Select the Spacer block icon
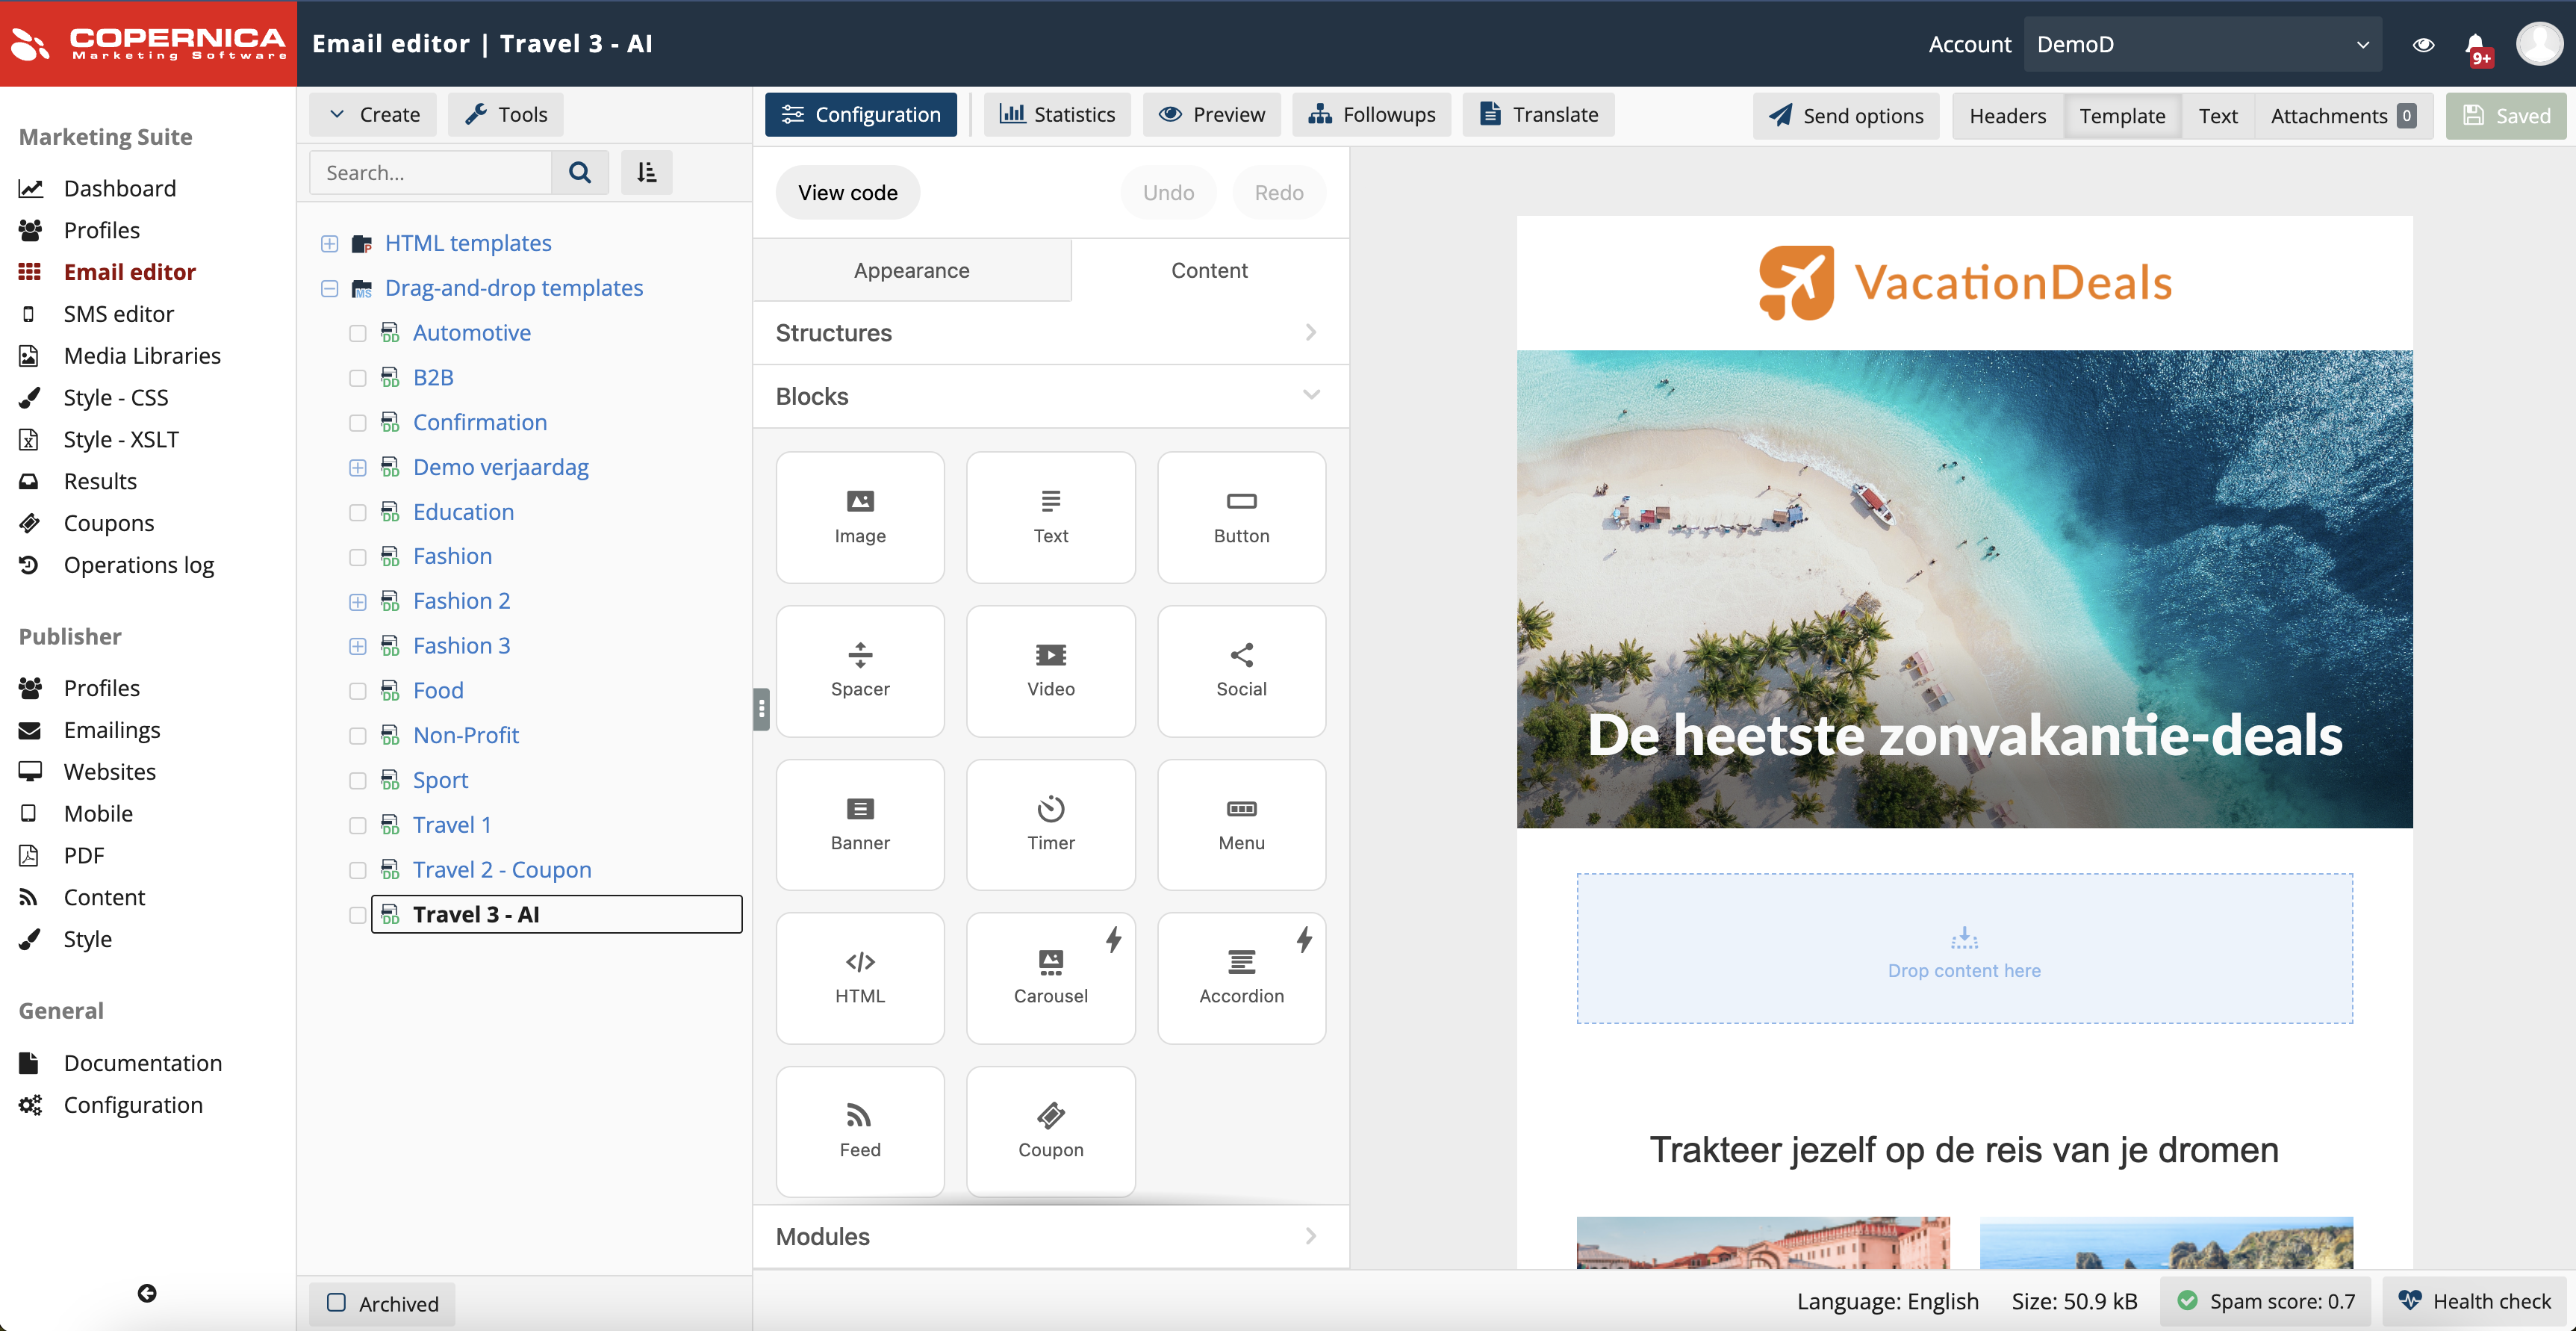Viewport: 2576px width, 1331px height. point(859,670)
